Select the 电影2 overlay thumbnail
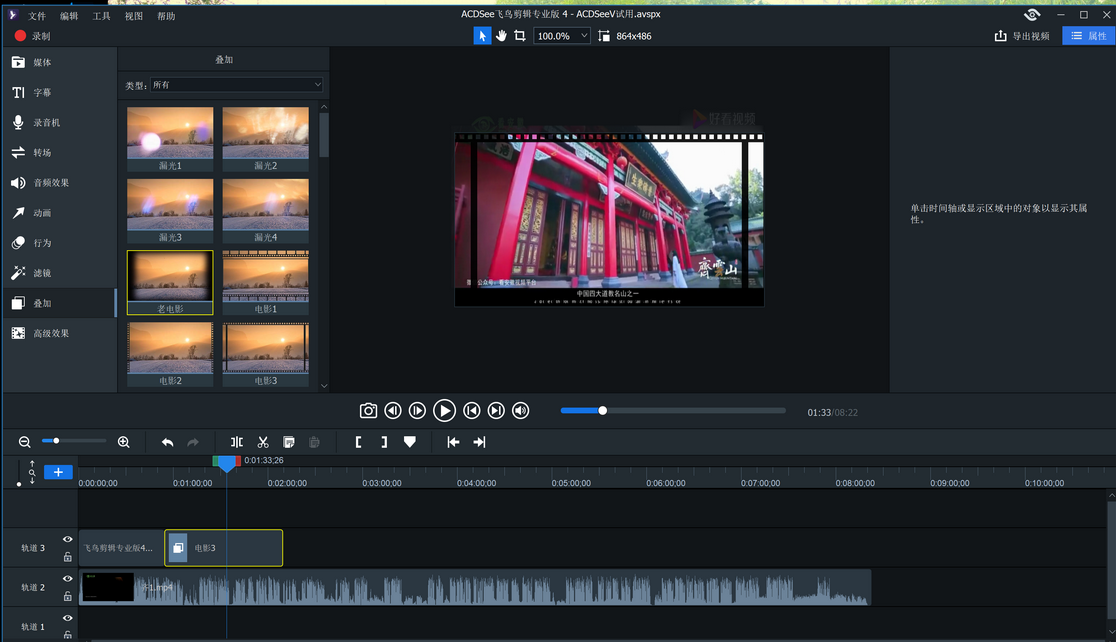Image resolution: width=1116 pixels, height=642 pixels. point(170,354)
